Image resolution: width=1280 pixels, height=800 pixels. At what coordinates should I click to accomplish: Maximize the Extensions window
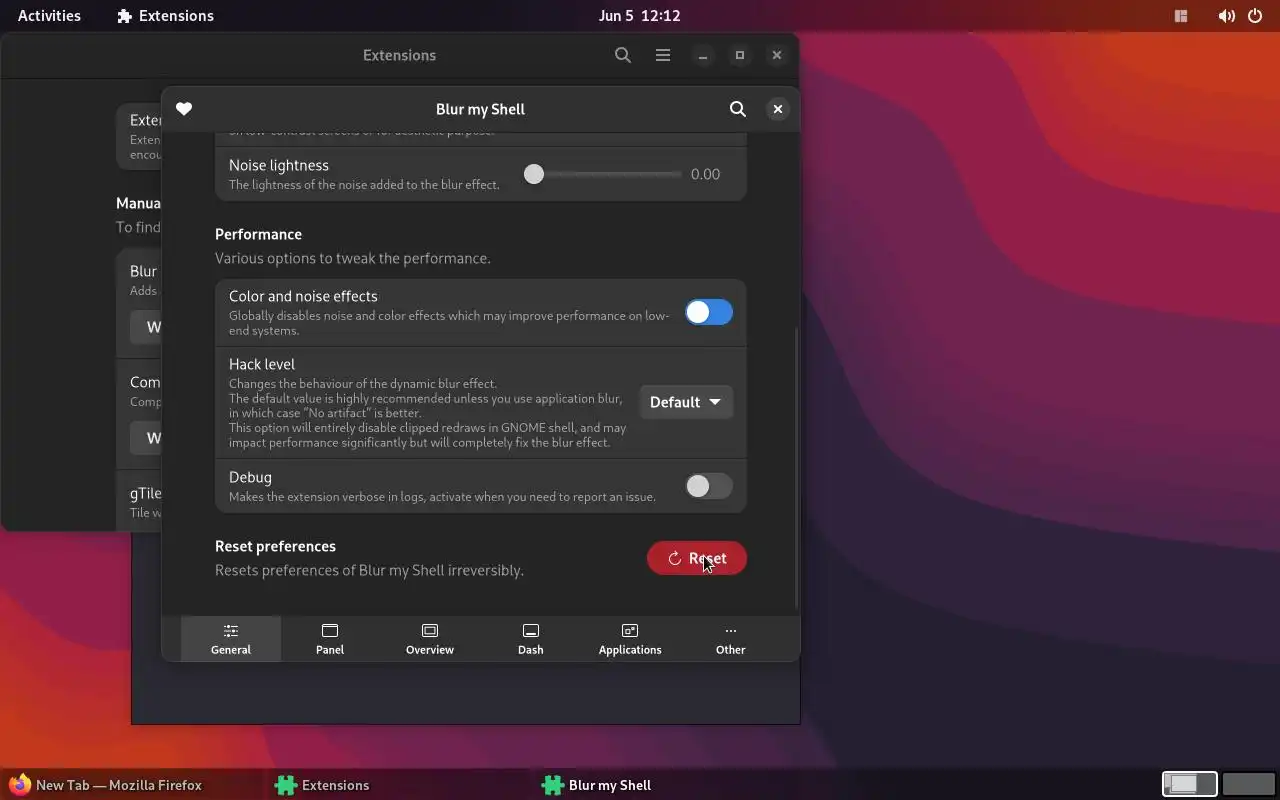pyautogui.click(x=740, y=55)
